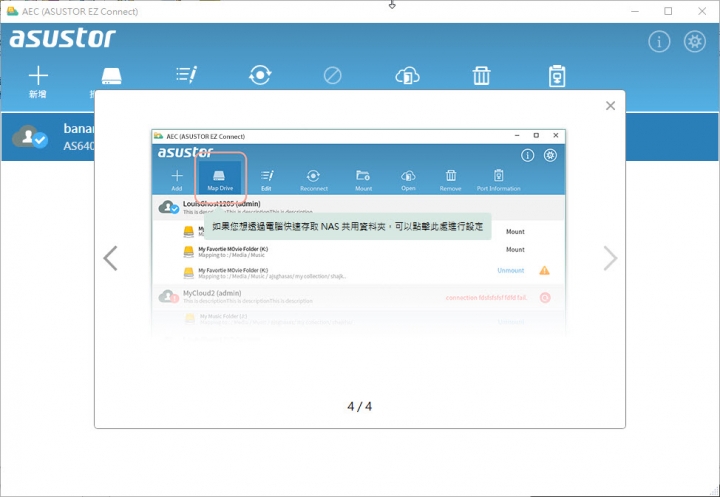Click the Remove trash can toolbar icon
The height and width of the screenshot is (497, 720).
(x=482, y=75)
